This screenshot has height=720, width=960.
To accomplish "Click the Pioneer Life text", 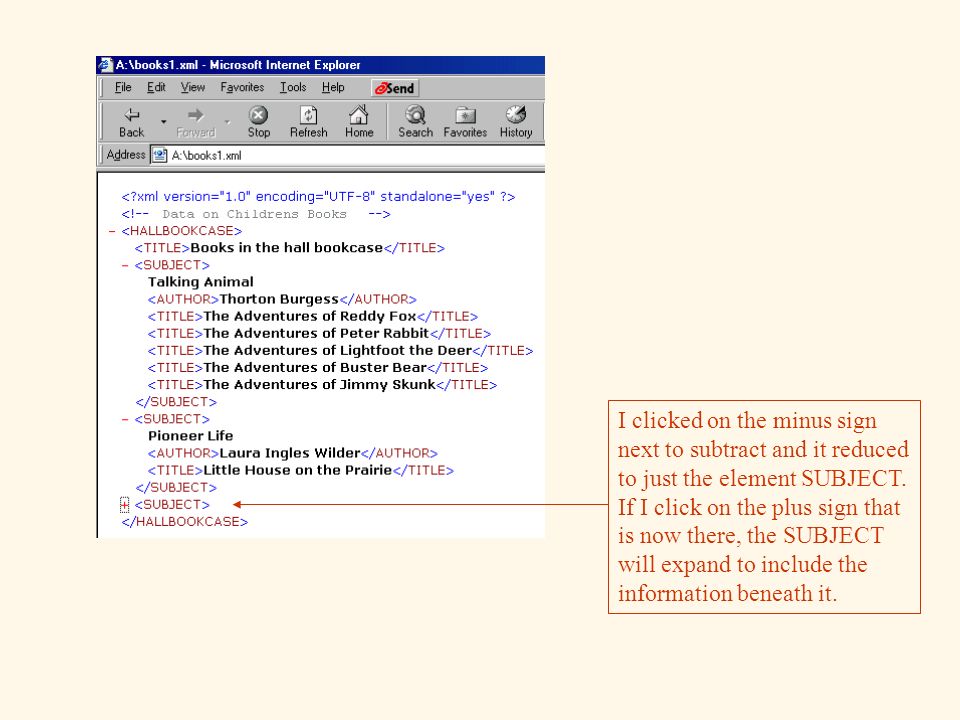I will coord(190,436).
